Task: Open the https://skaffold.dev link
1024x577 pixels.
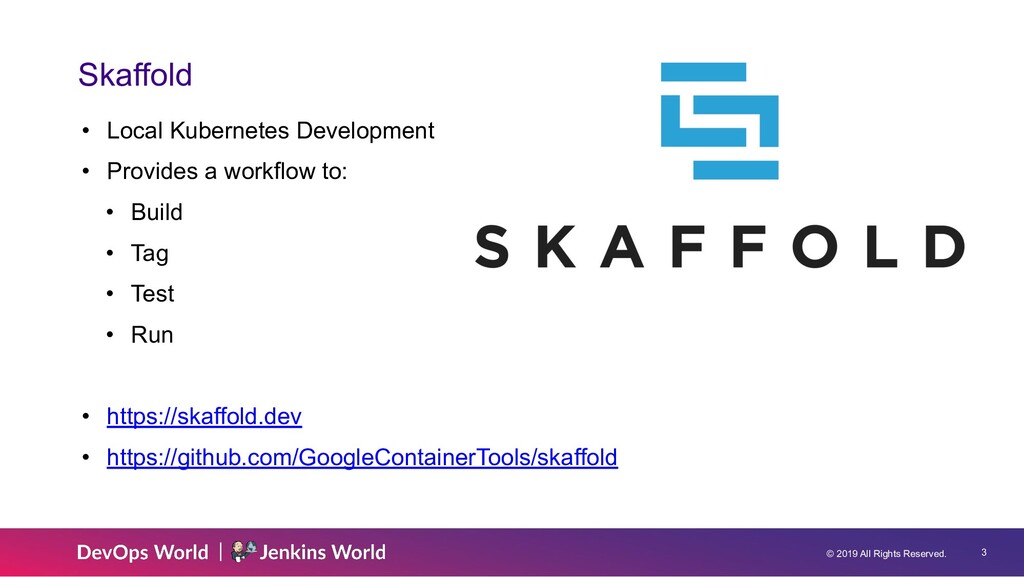Action: [x=204, y=416]
